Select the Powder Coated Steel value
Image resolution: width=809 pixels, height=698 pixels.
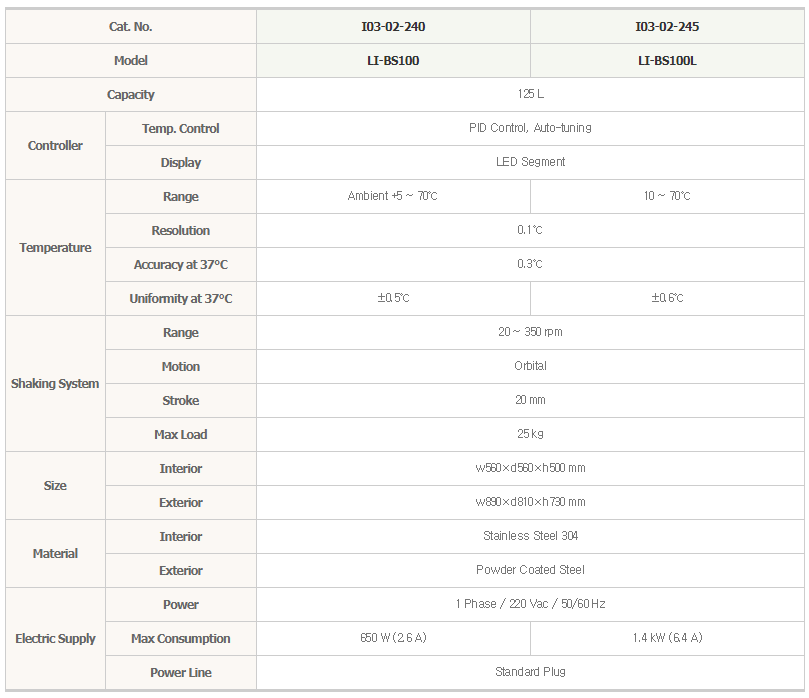point(530,570)
